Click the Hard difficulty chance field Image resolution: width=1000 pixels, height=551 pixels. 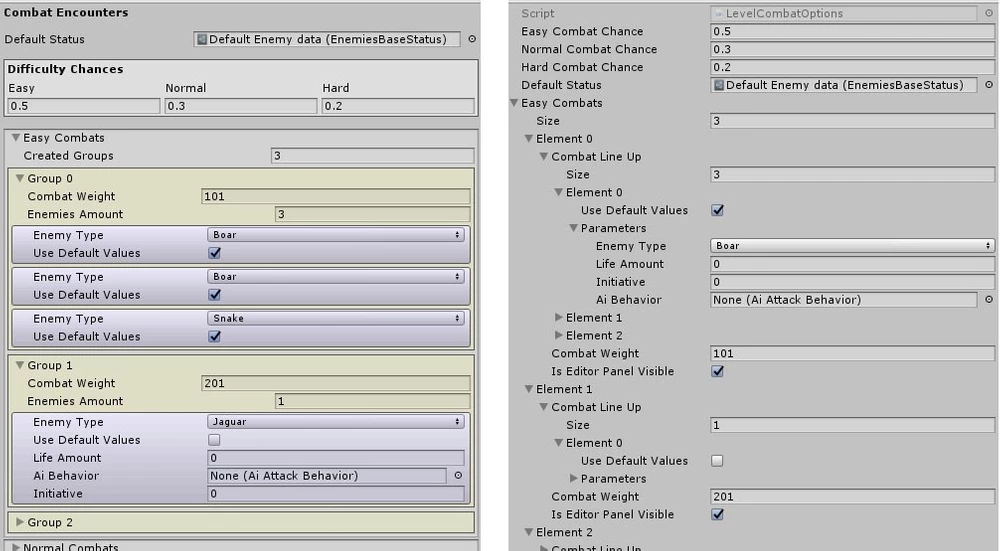(397, 106)
